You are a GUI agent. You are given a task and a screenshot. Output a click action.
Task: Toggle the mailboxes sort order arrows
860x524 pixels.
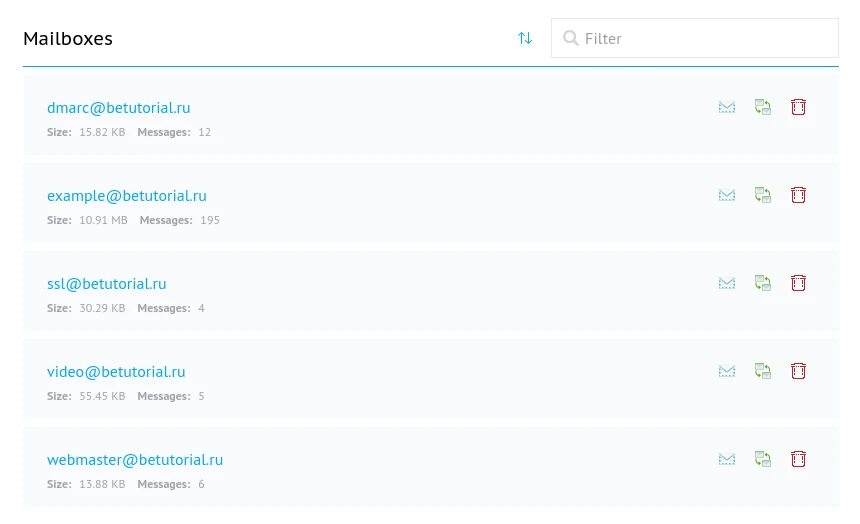[x=525, y=38]
